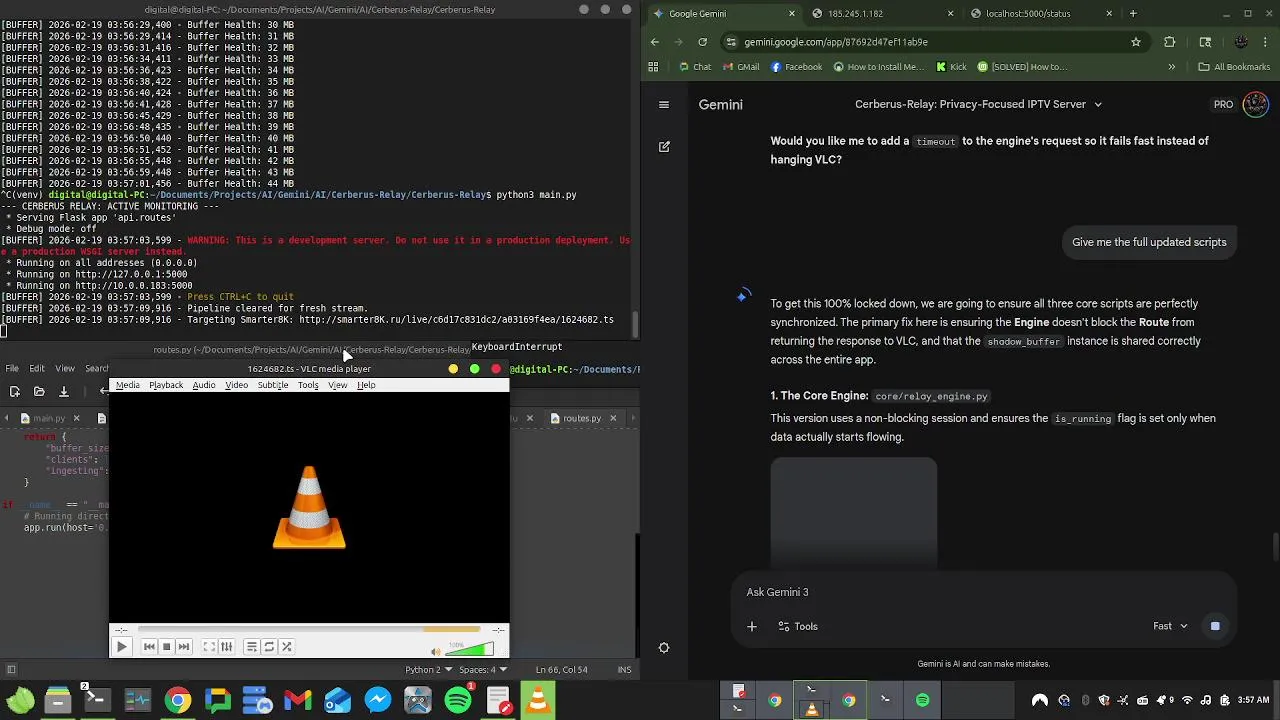Open the Chrome apps grid shortcut
Viewport: 1280px width, 720px height.
[654, 67]
